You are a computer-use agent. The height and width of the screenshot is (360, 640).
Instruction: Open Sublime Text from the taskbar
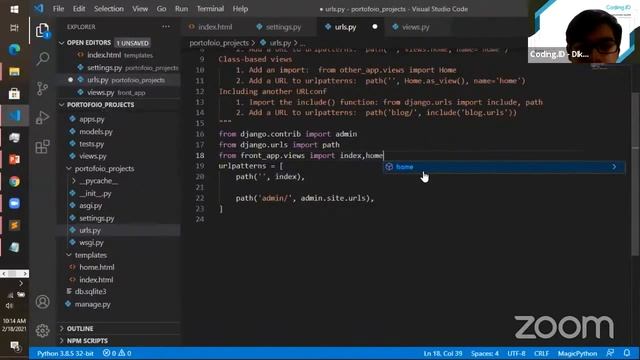click(x=14, y=225)
